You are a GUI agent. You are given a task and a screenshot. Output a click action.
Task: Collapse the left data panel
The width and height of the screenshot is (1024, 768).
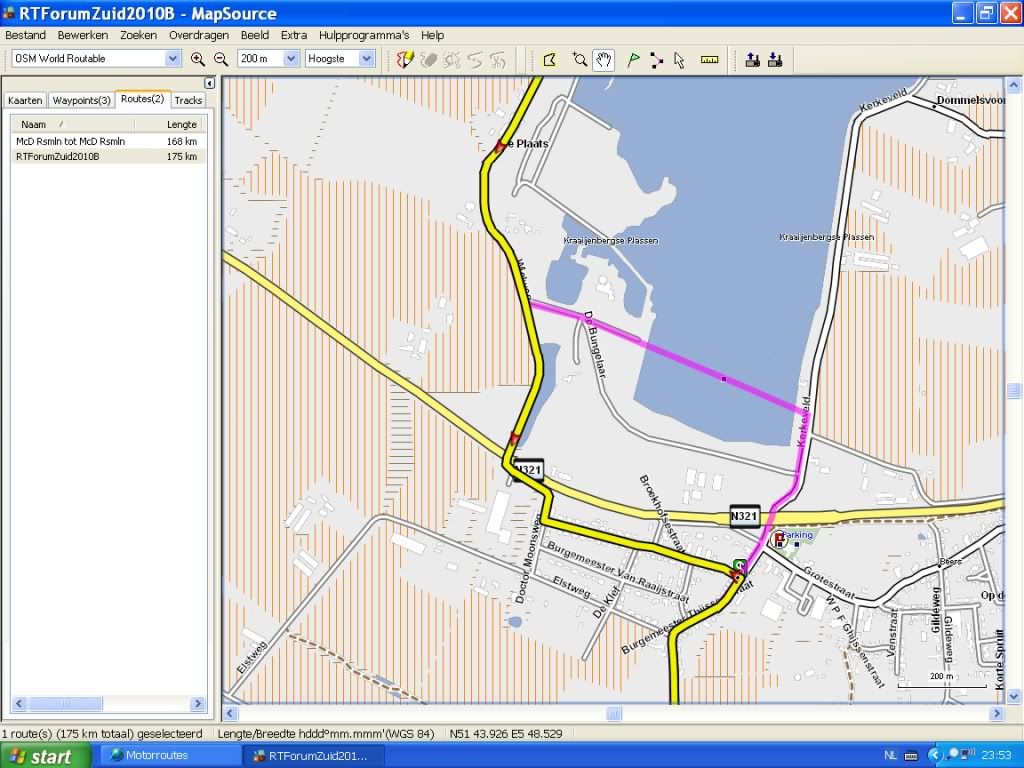209,83
